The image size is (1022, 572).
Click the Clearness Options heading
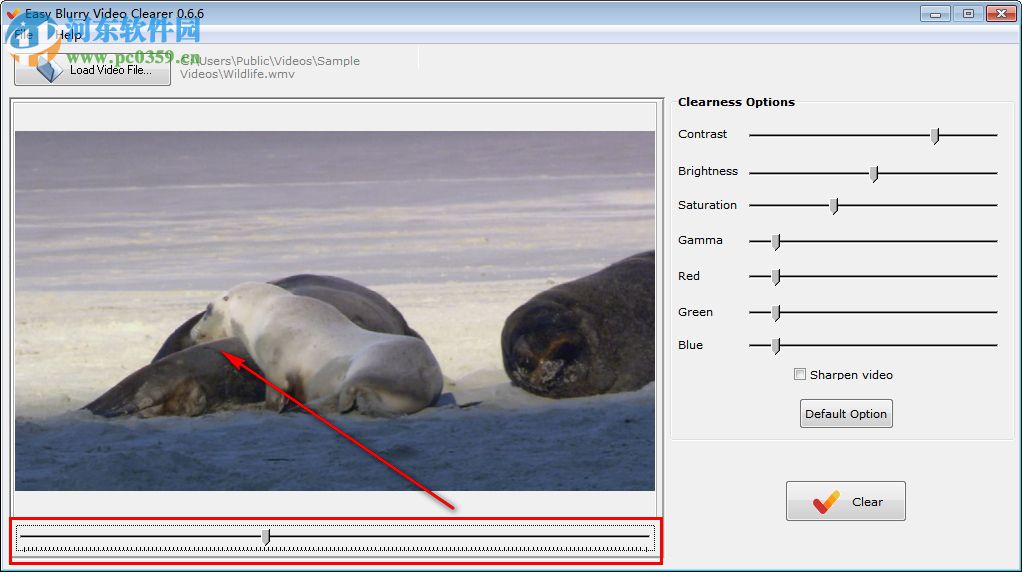coord(737,102)
